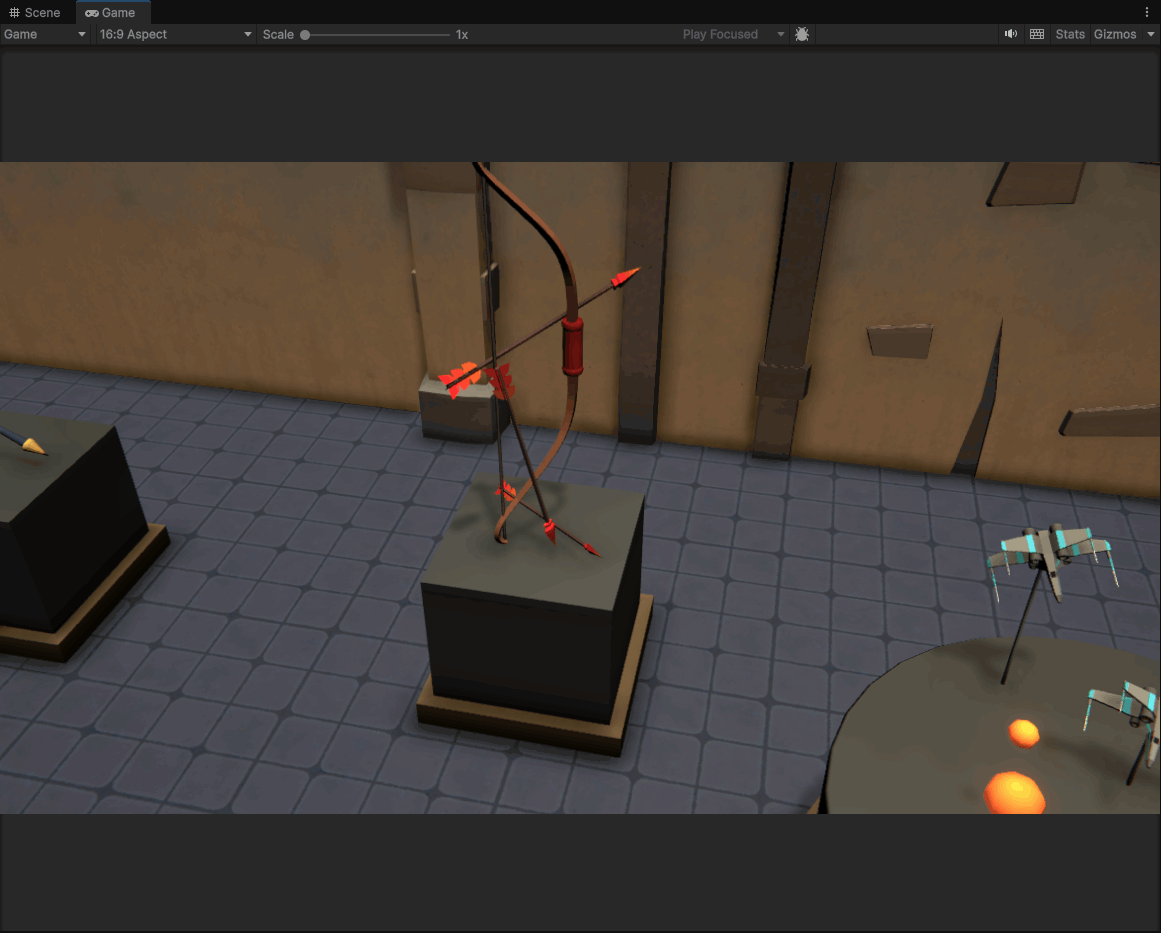Open the three-dot panel options menu

tap(1147, 12)
